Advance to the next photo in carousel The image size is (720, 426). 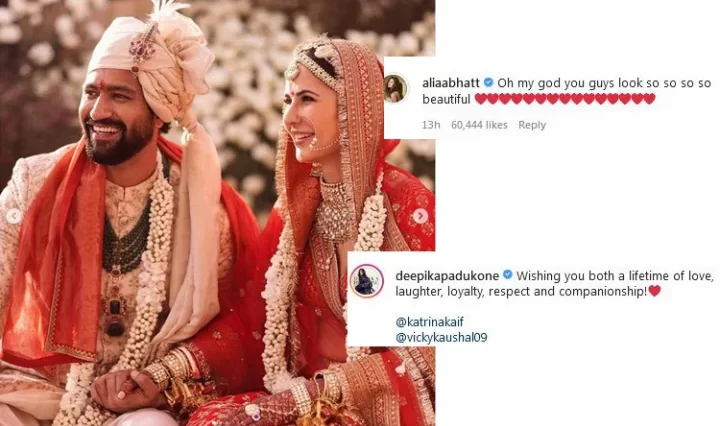(420, 216)
